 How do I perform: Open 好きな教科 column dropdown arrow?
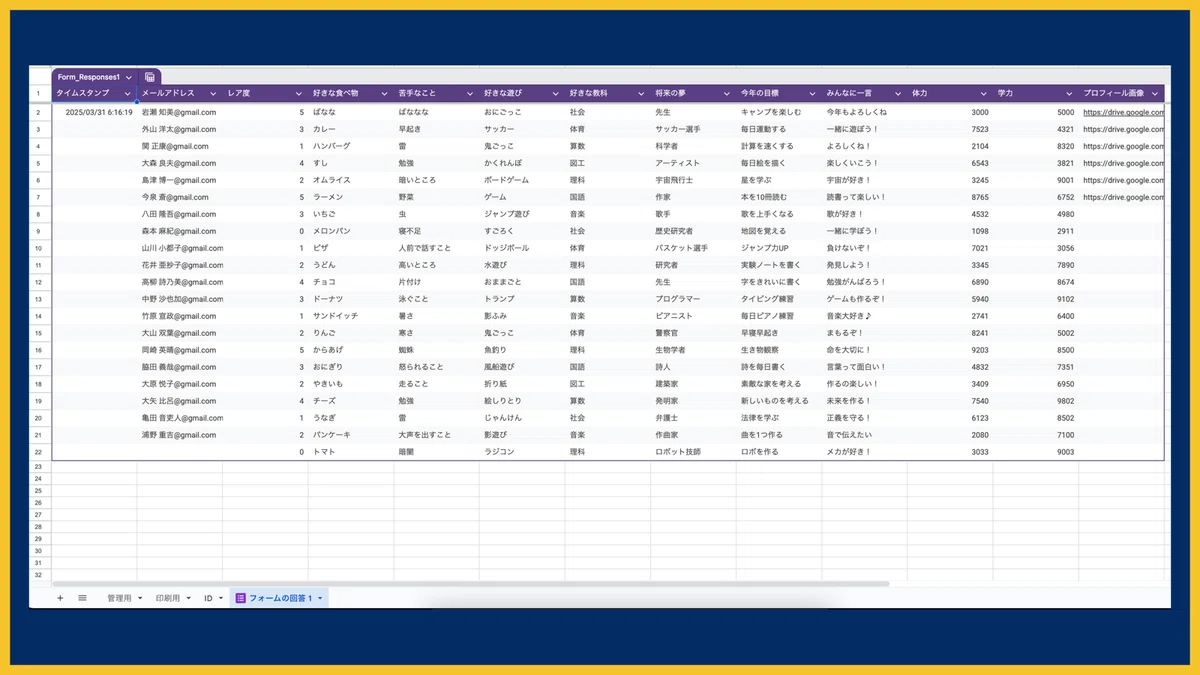(x=641, y=94)
